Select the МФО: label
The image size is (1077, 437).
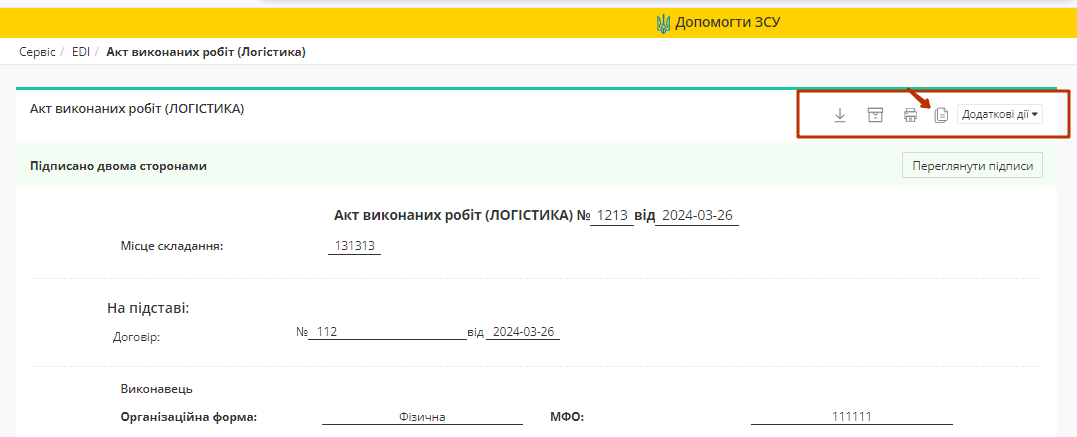tap(567, 416)
